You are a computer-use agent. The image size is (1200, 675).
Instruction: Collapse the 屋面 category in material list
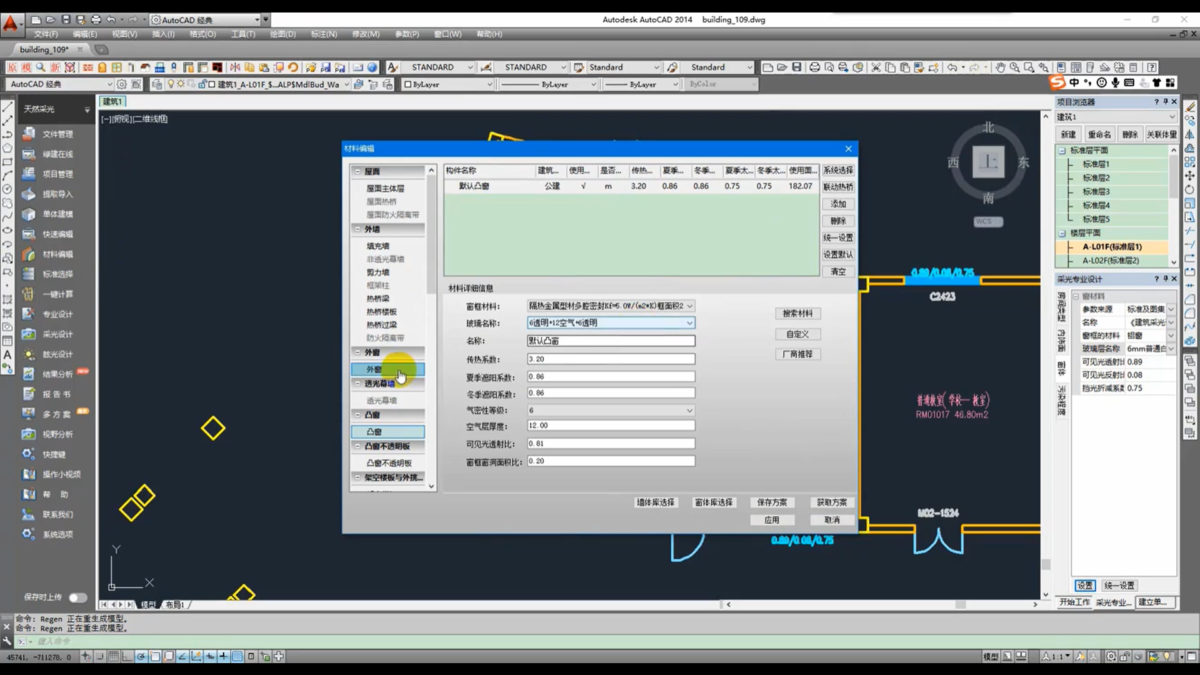pyautogui.click(x=358, y=172)
